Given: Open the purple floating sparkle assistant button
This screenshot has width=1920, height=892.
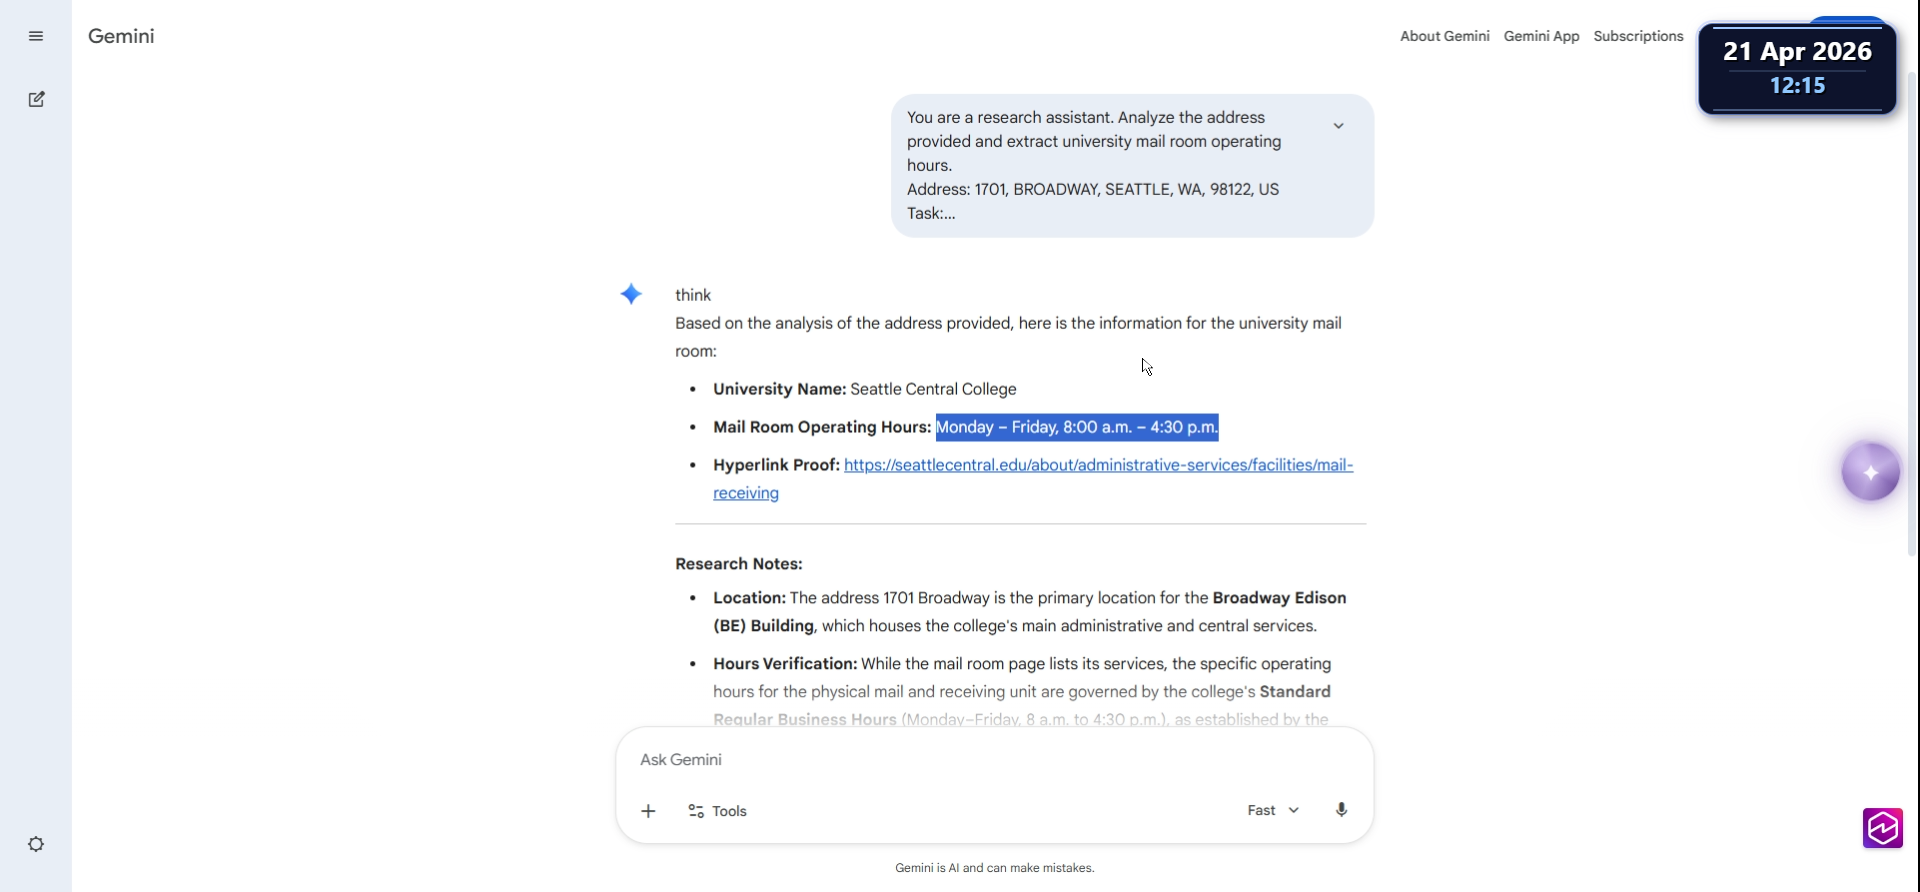Looking at the screenshot, I should pyautogui.click(x=1870, y=472).
